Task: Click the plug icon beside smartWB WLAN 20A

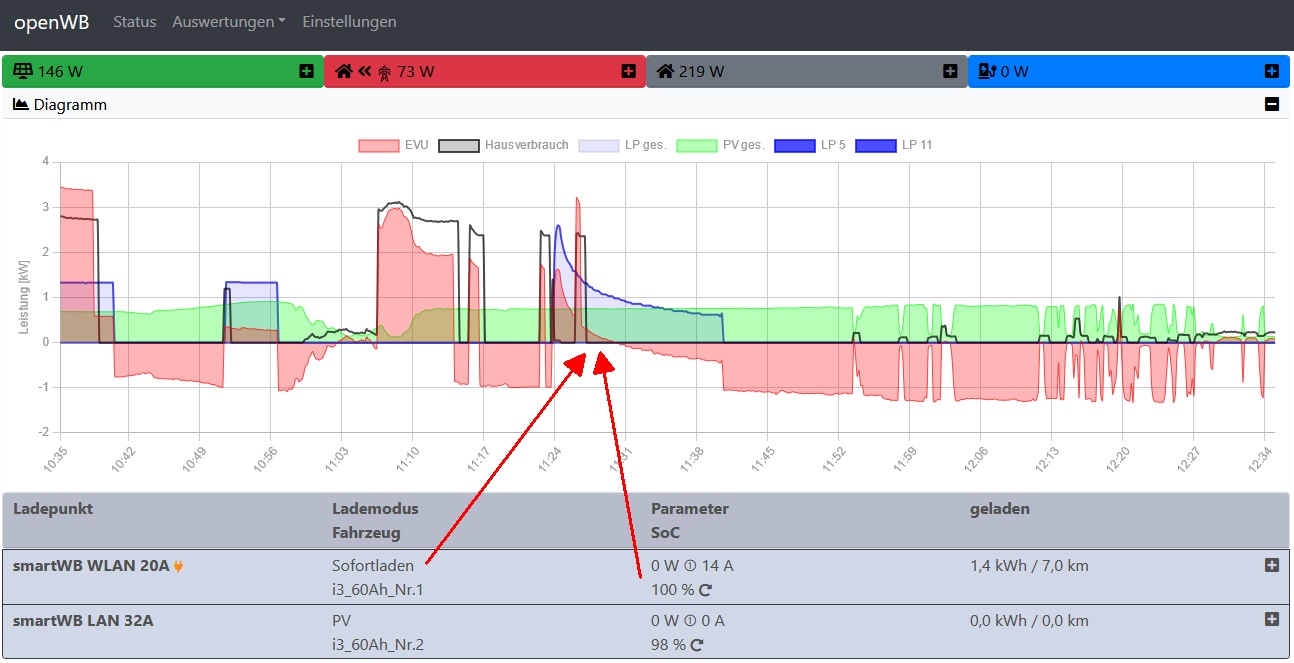Action: [179, 566]
